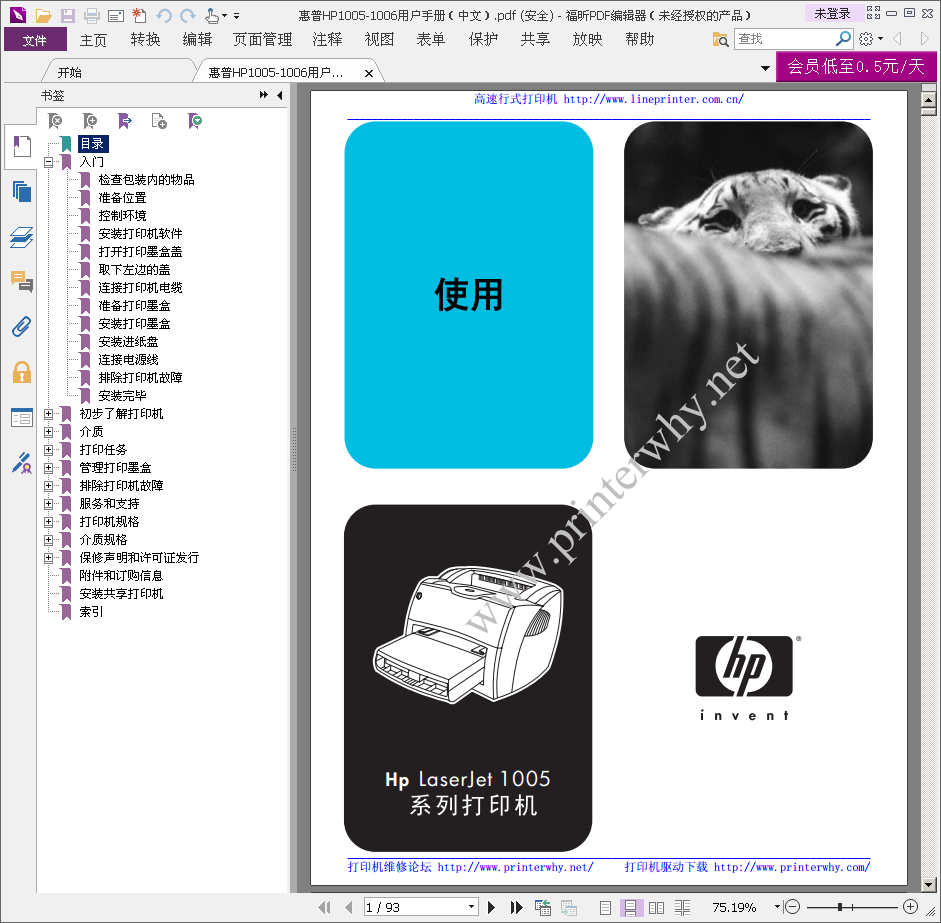Select the Hand tool icon
The height and width of the screenshot is (923, 941).
click(x=212, y=16)
